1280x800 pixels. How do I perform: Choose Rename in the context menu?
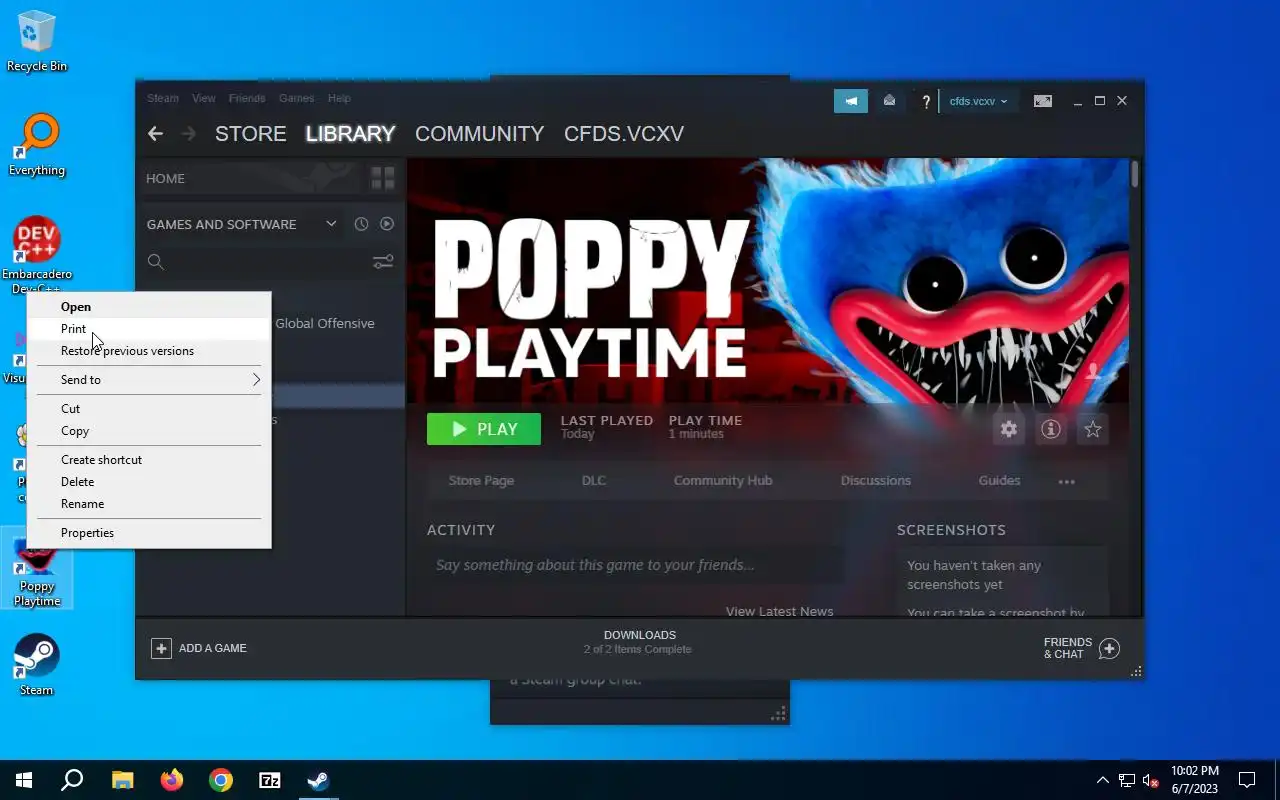(149, 504)
